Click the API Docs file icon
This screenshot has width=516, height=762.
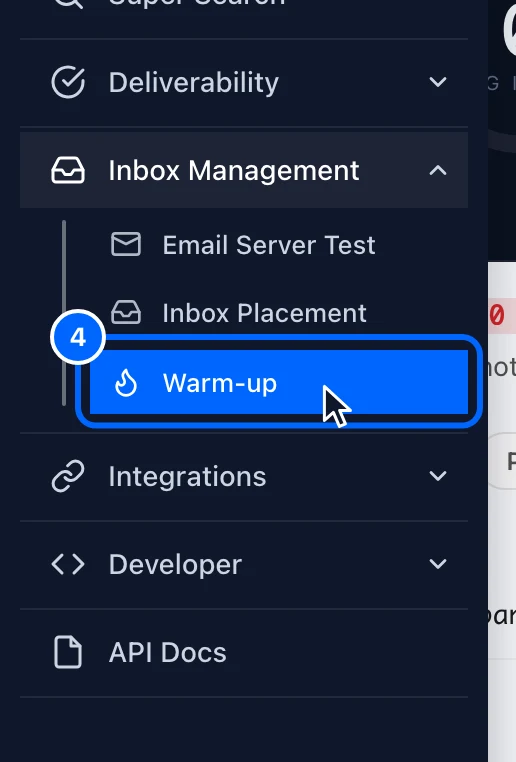click(68, 652)
